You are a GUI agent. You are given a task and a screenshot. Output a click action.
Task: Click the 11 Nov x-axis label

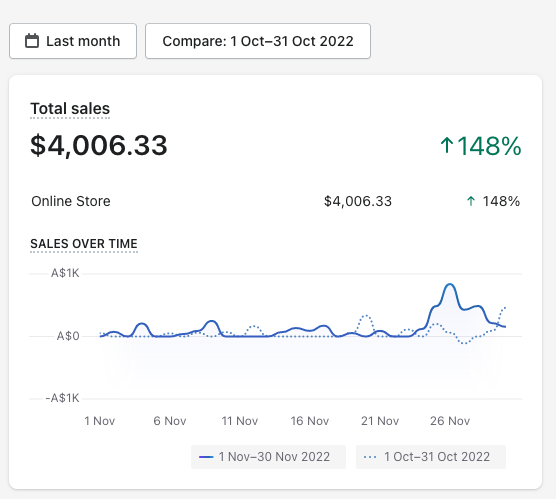click(x=240, y=421)
